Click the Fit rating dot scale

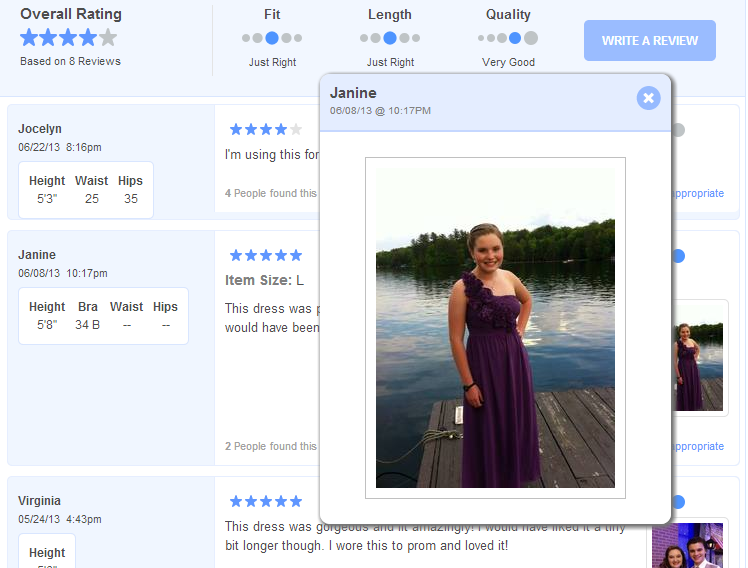272,38
